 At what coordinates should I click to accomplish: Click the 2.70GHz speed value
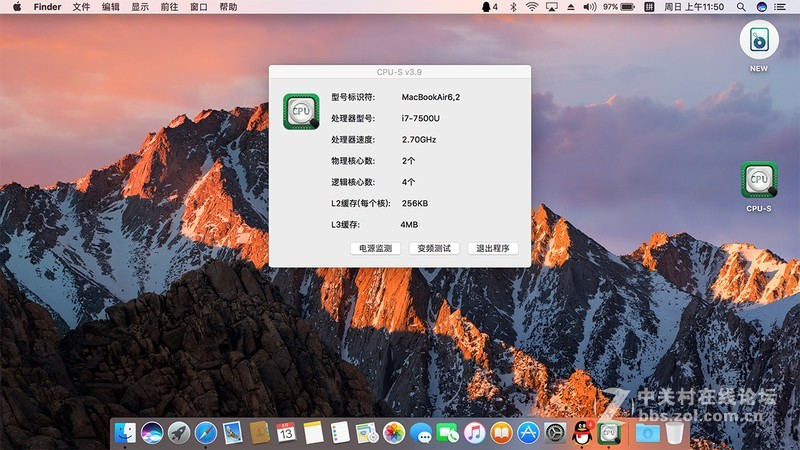pyautogui.click(x=419, y=140)
